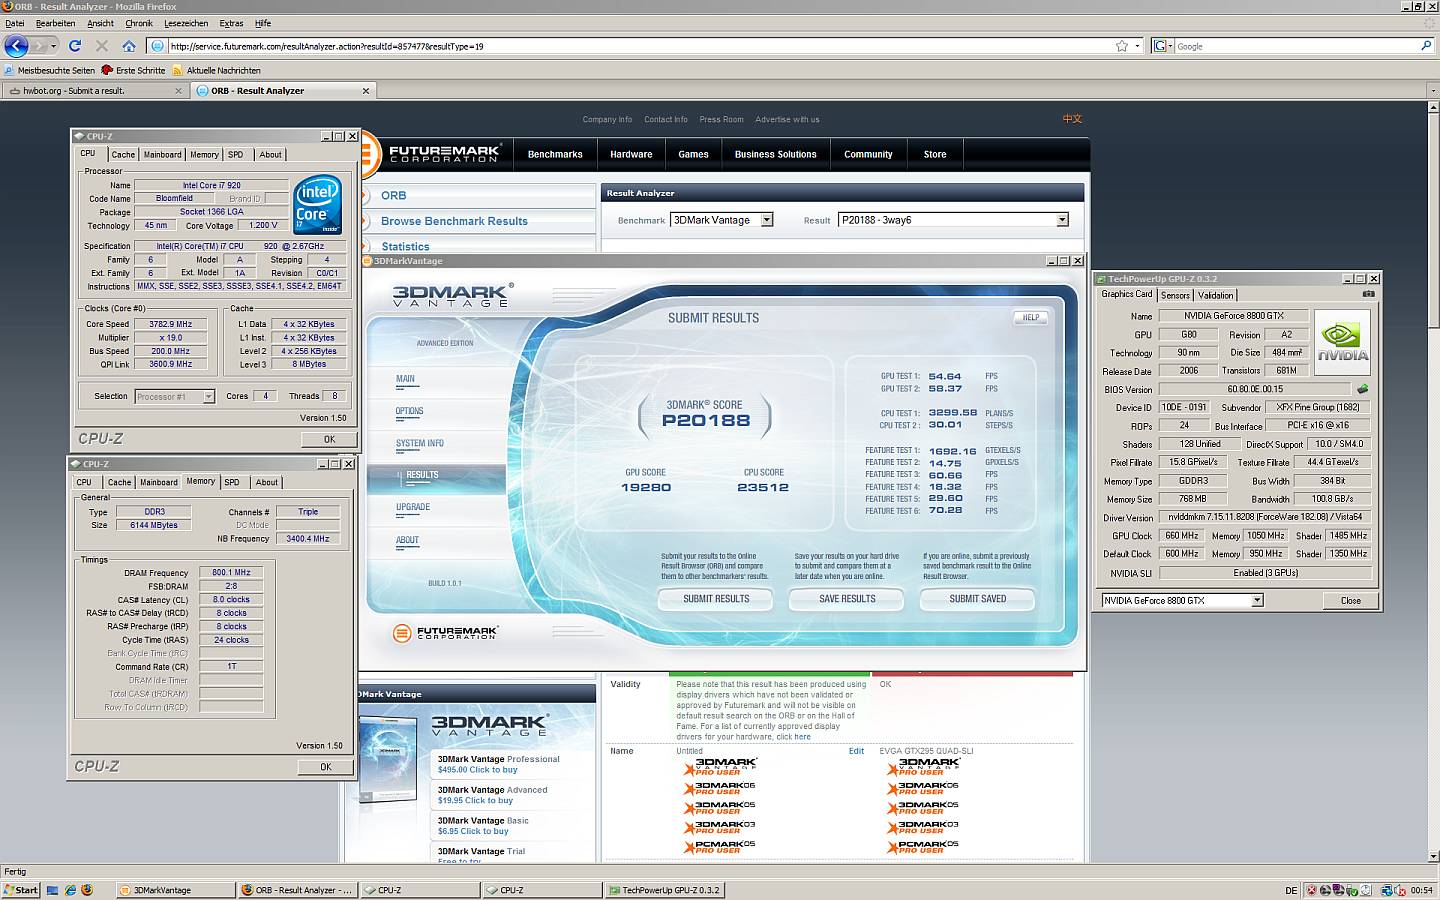
Task: Open the HELP button in 3DMark Vantage
Action: pyautogui.click(x=1030, y=317)
